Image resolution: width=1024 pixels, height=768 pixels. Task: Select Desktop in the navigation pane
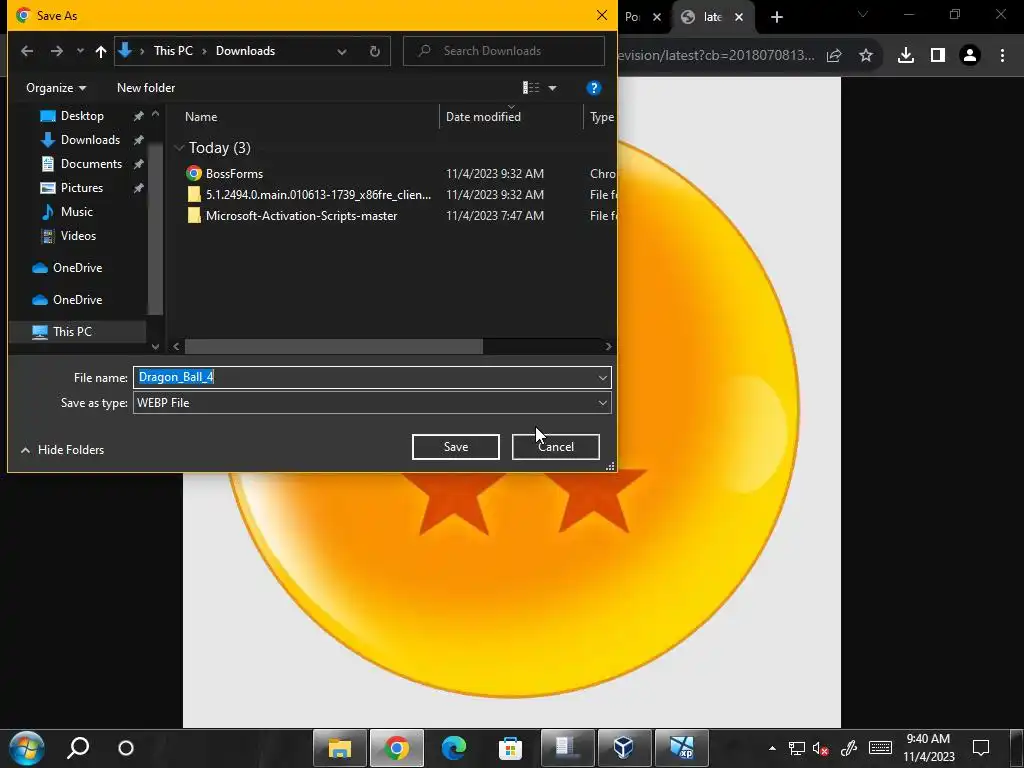tap(82, 116)
